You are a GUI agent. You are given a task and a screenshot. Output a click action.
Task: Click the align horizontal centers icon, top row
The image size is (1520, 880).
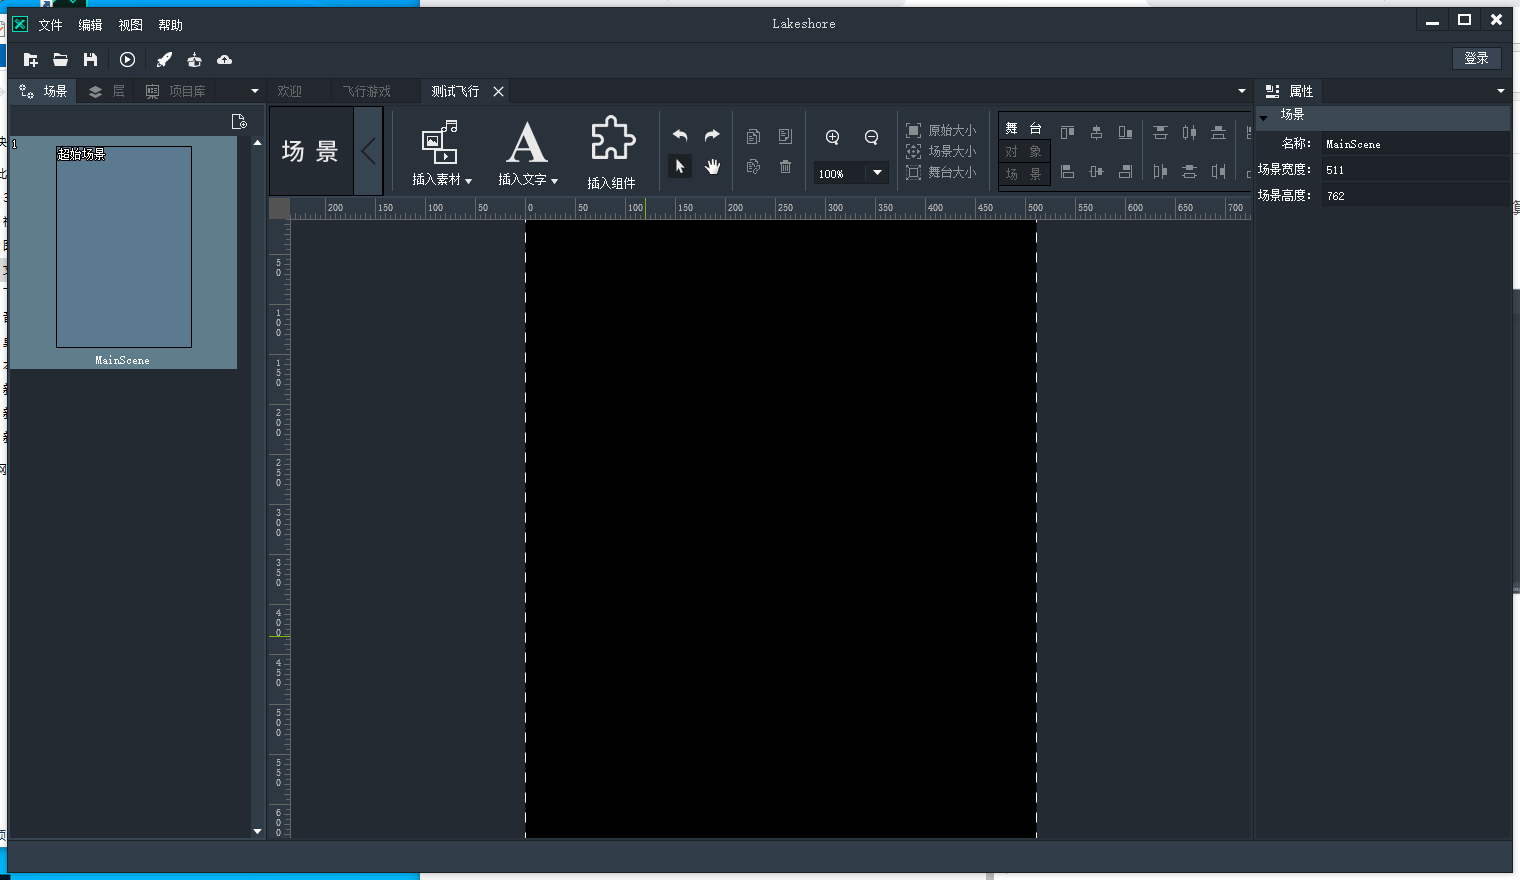point(1096,132)
